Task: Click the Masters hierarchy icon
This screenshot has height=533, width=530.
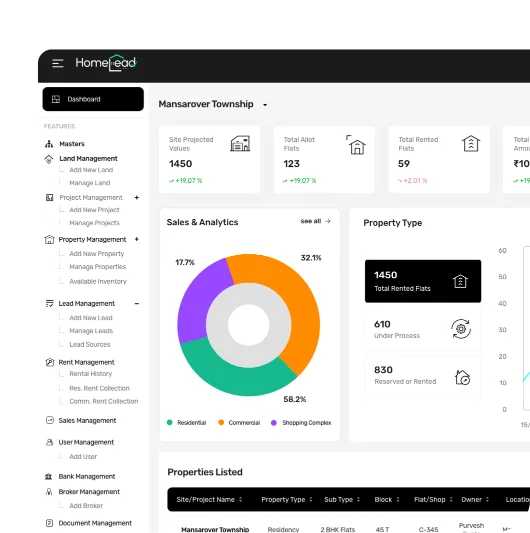Action: (49, 144)
